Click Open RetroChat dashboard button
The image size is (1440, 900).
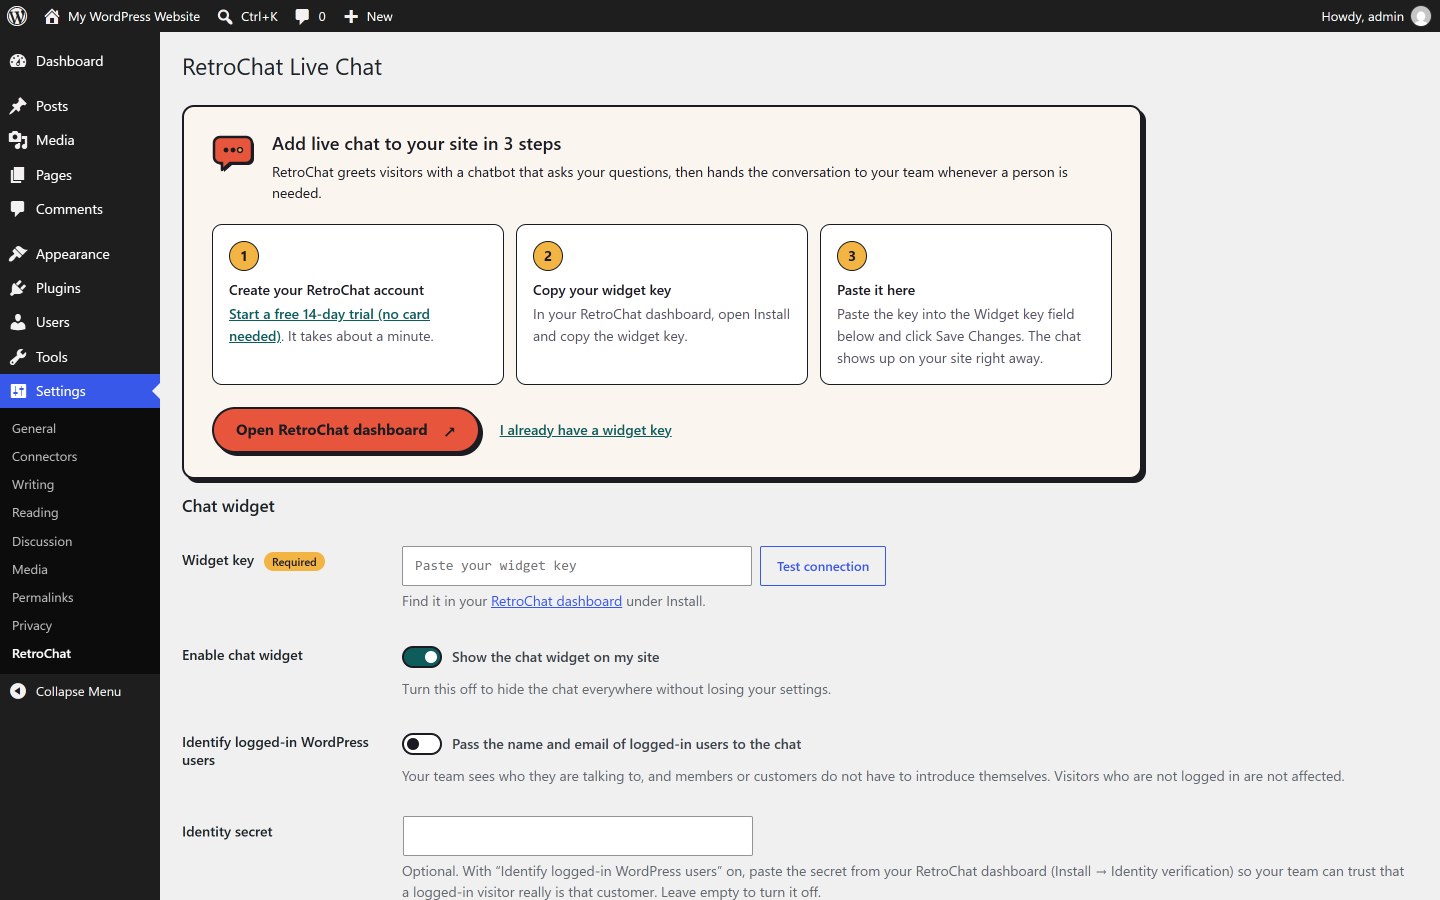pos(346,430)
